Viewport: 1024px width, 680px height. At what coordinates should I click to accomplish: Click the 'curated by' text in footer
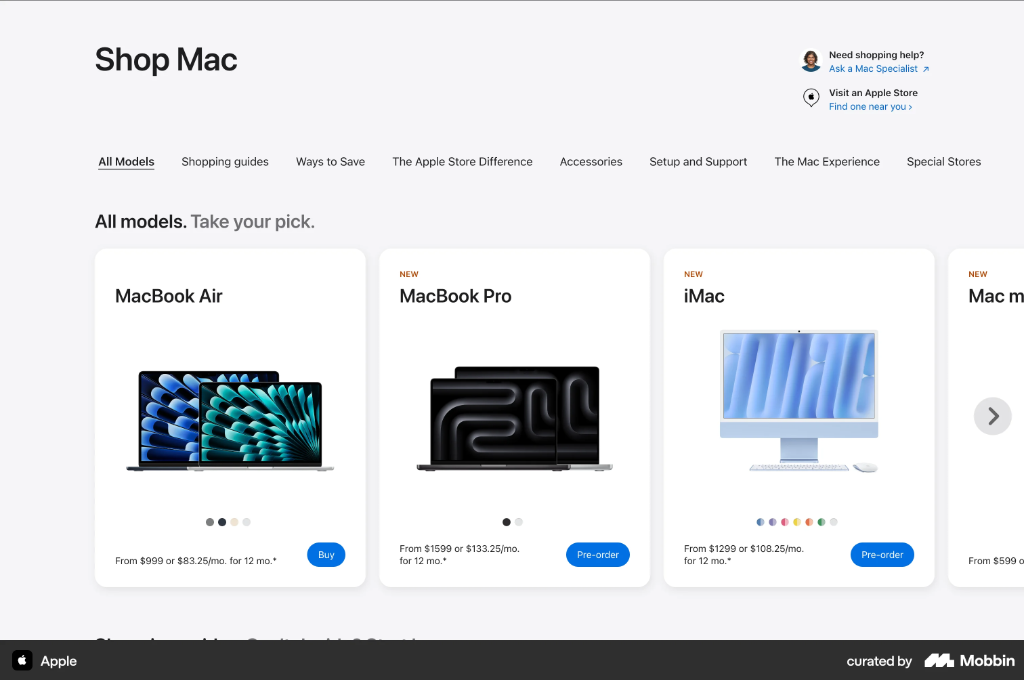[x=879, y=661]
